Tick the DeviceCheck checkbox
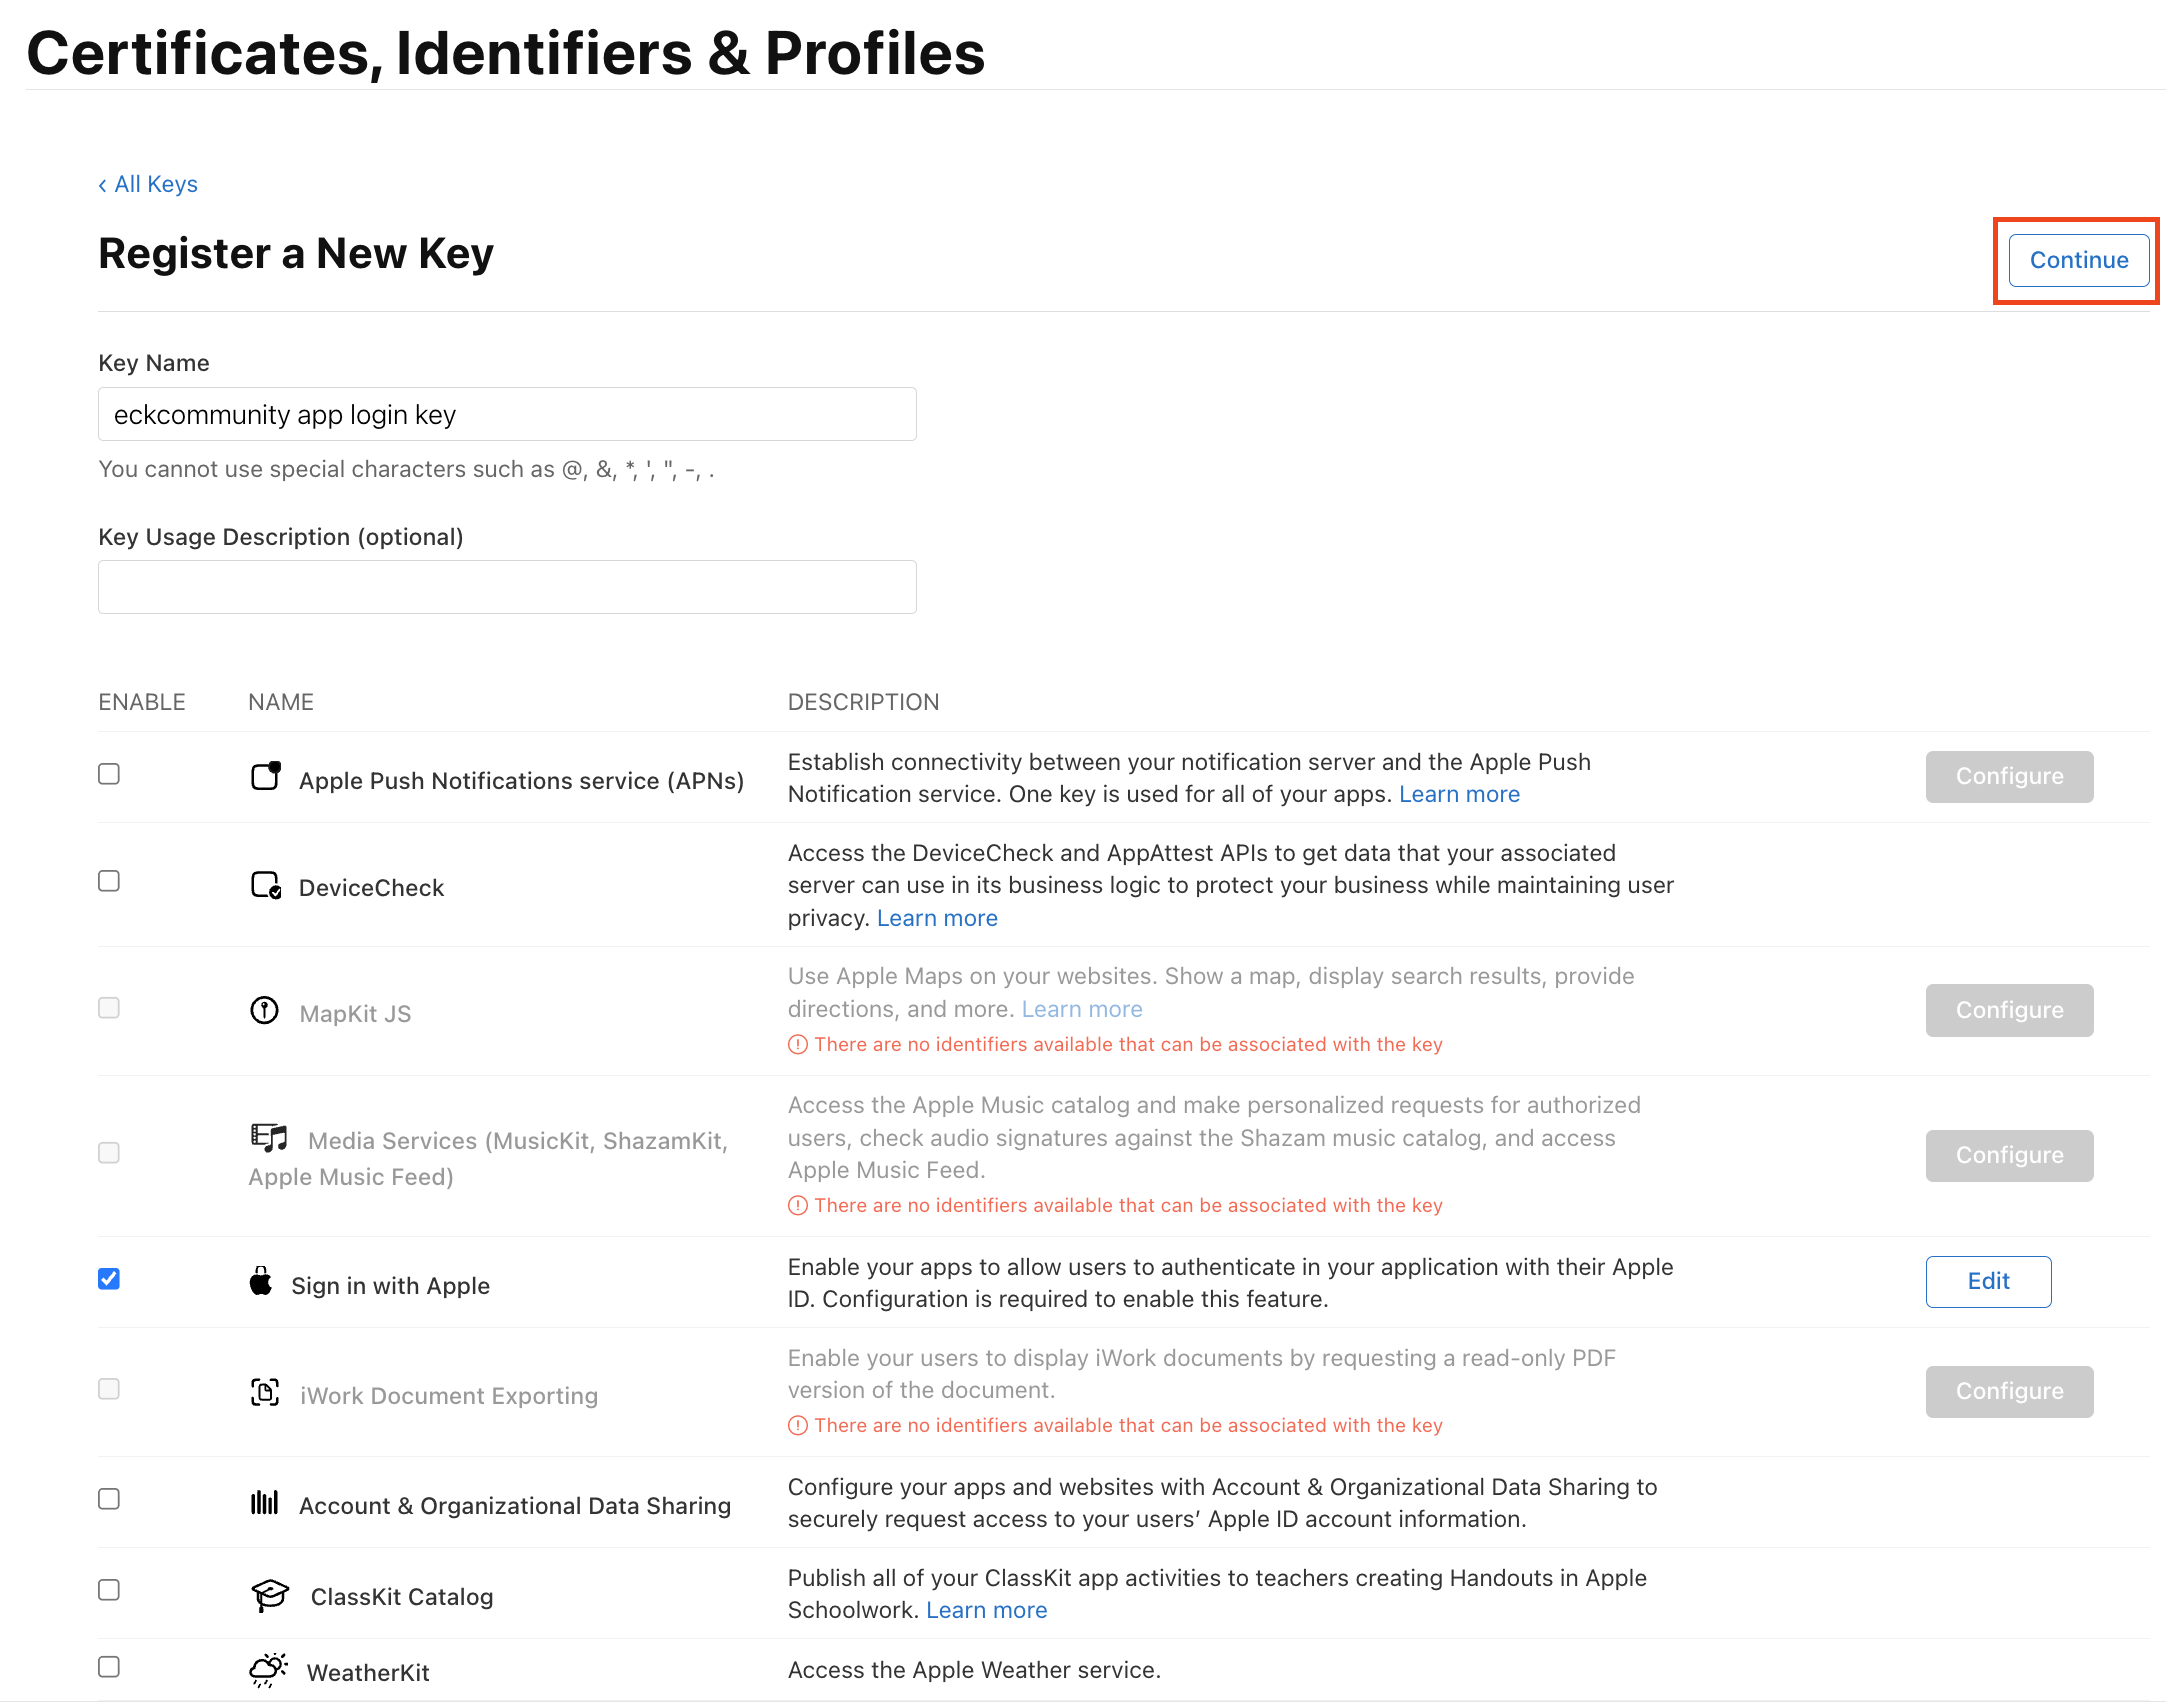This screenshot has width=2166, height=1702. click(109, 881)
